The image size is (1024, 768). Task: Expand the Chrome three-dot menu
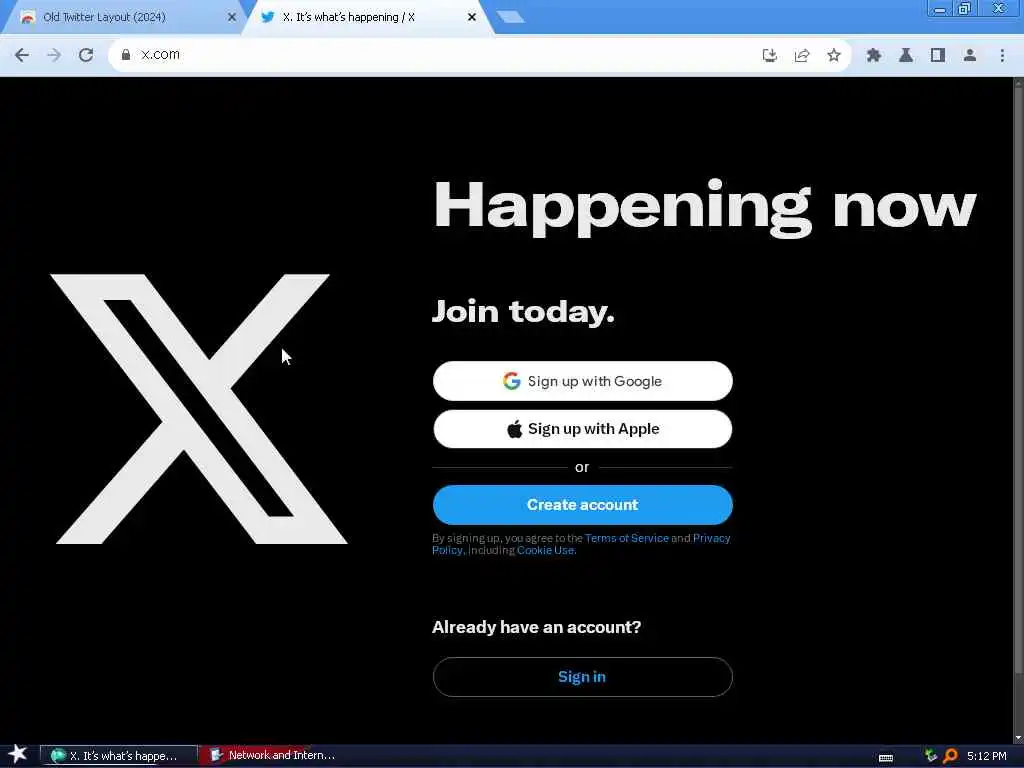pyautogui.click(x=1002, y=56)
